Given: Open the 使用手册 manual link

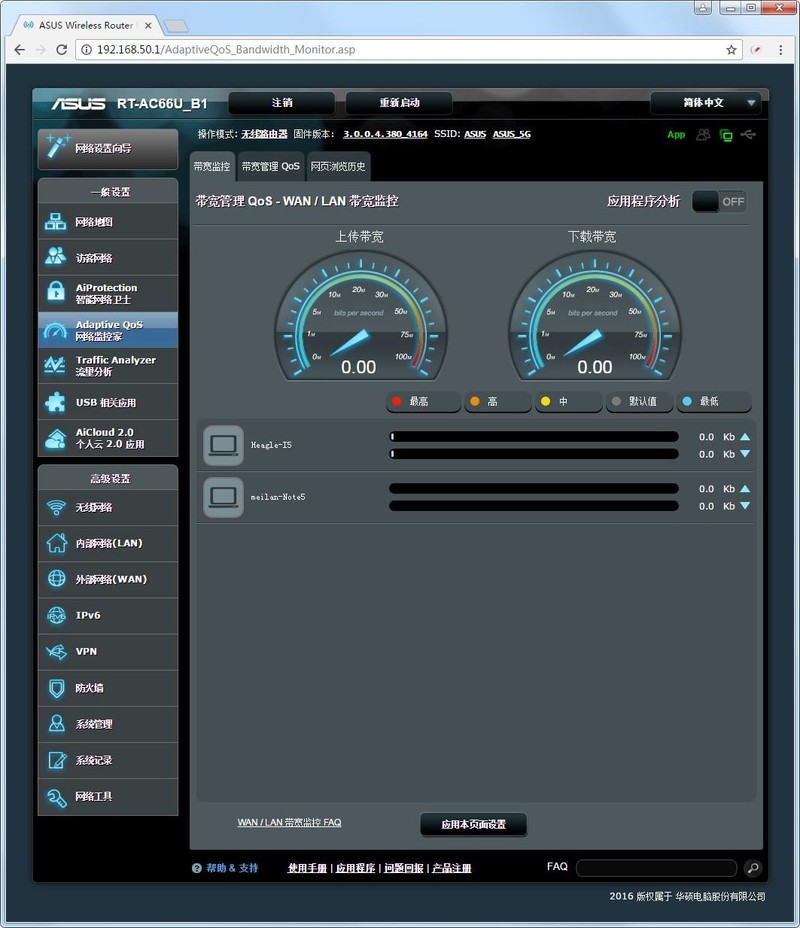Looking at the screenshot, I should [x=307, y=868].
